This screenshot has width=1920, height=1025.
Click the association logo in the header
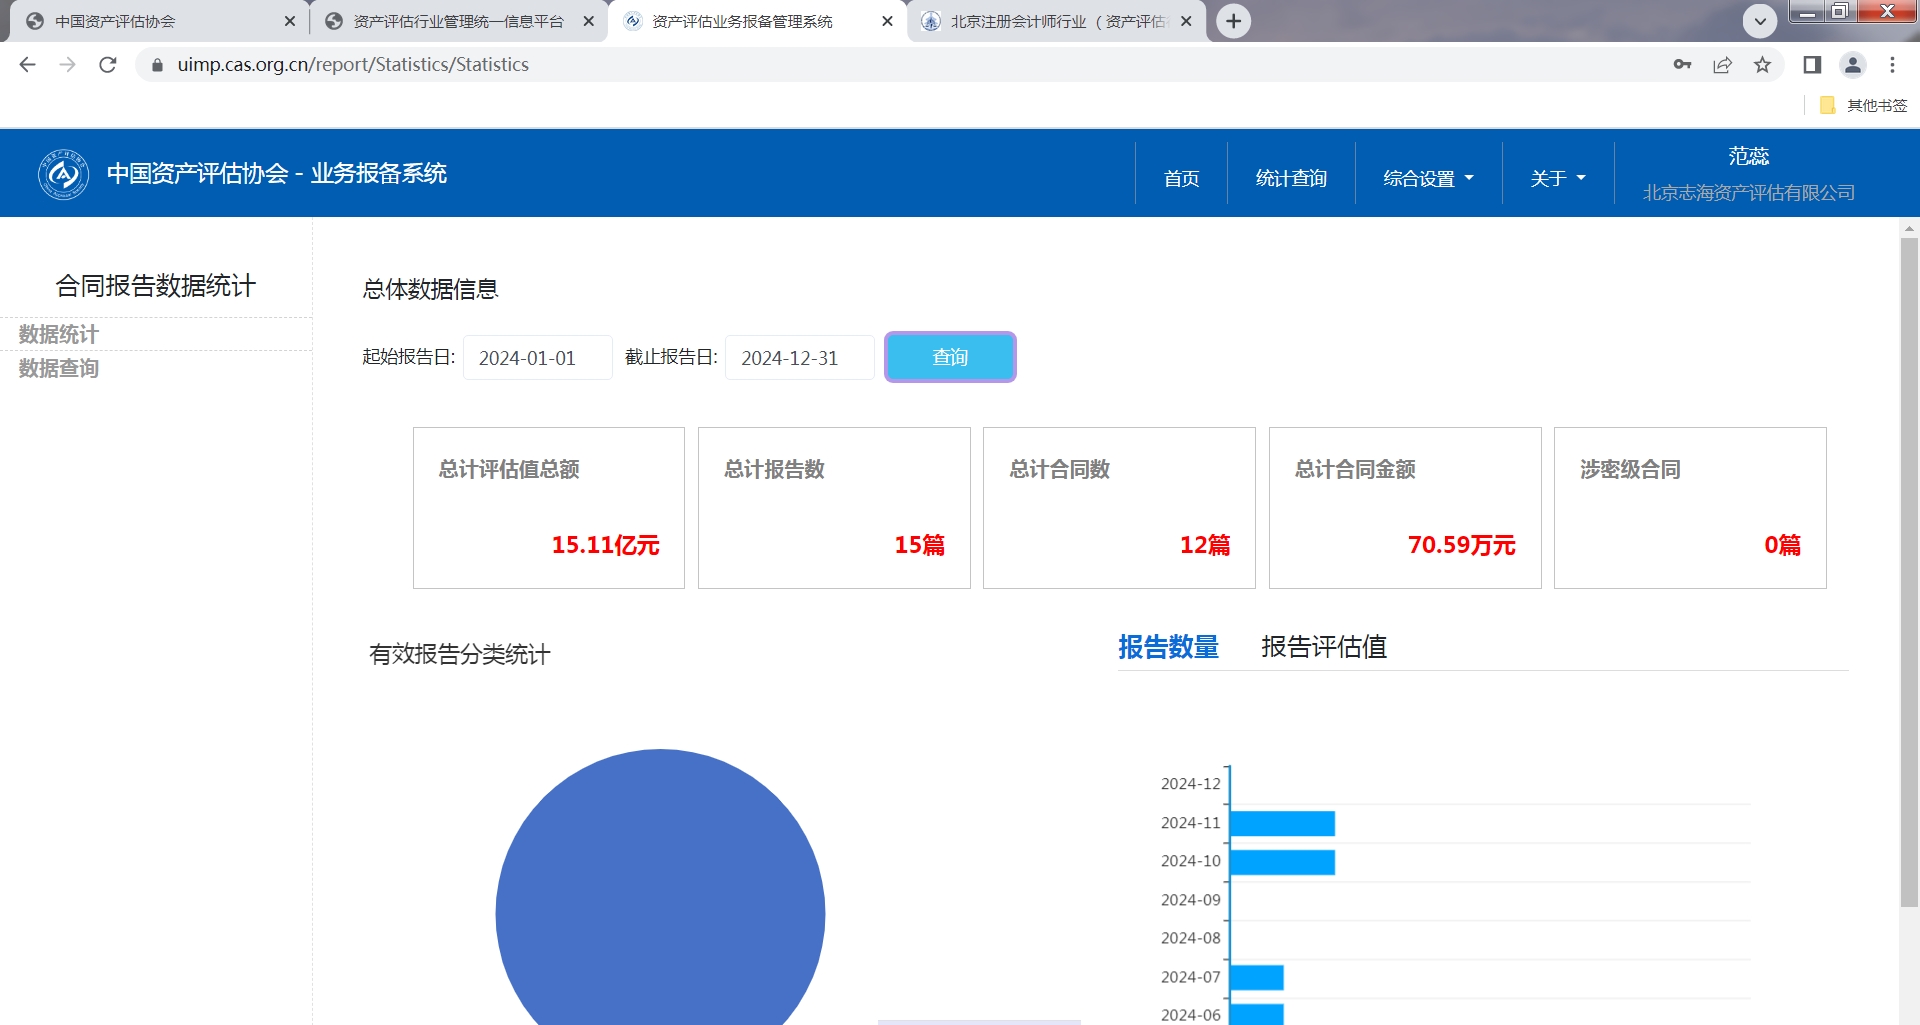63,174
